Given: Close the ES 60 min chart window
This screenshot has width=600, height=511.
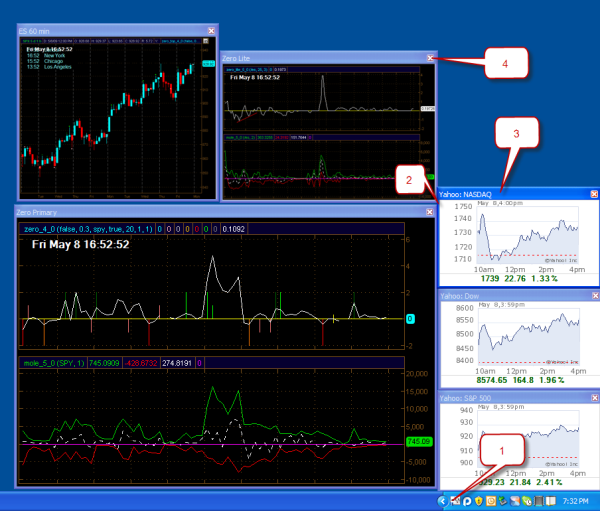Looking at the screenshot, I should click(210, 31).
